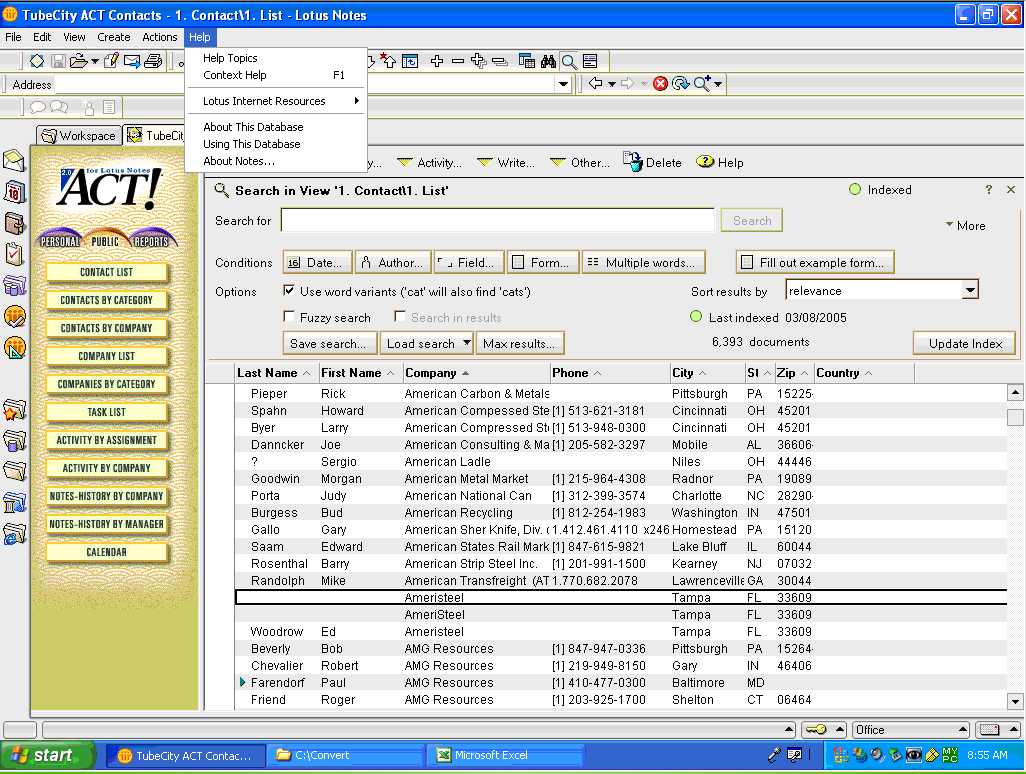This screenshot has height=774, width=1026.
Task: Open the Write action dropdown
Action: (x=506, y=162)
